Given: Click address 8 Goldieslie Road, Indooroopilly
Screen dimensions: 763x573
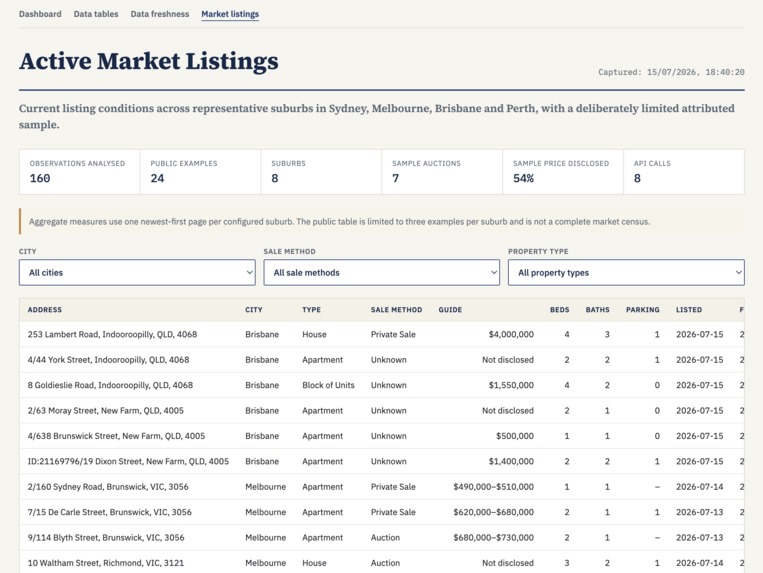Looking at the screenshot, I should point(110,385).
